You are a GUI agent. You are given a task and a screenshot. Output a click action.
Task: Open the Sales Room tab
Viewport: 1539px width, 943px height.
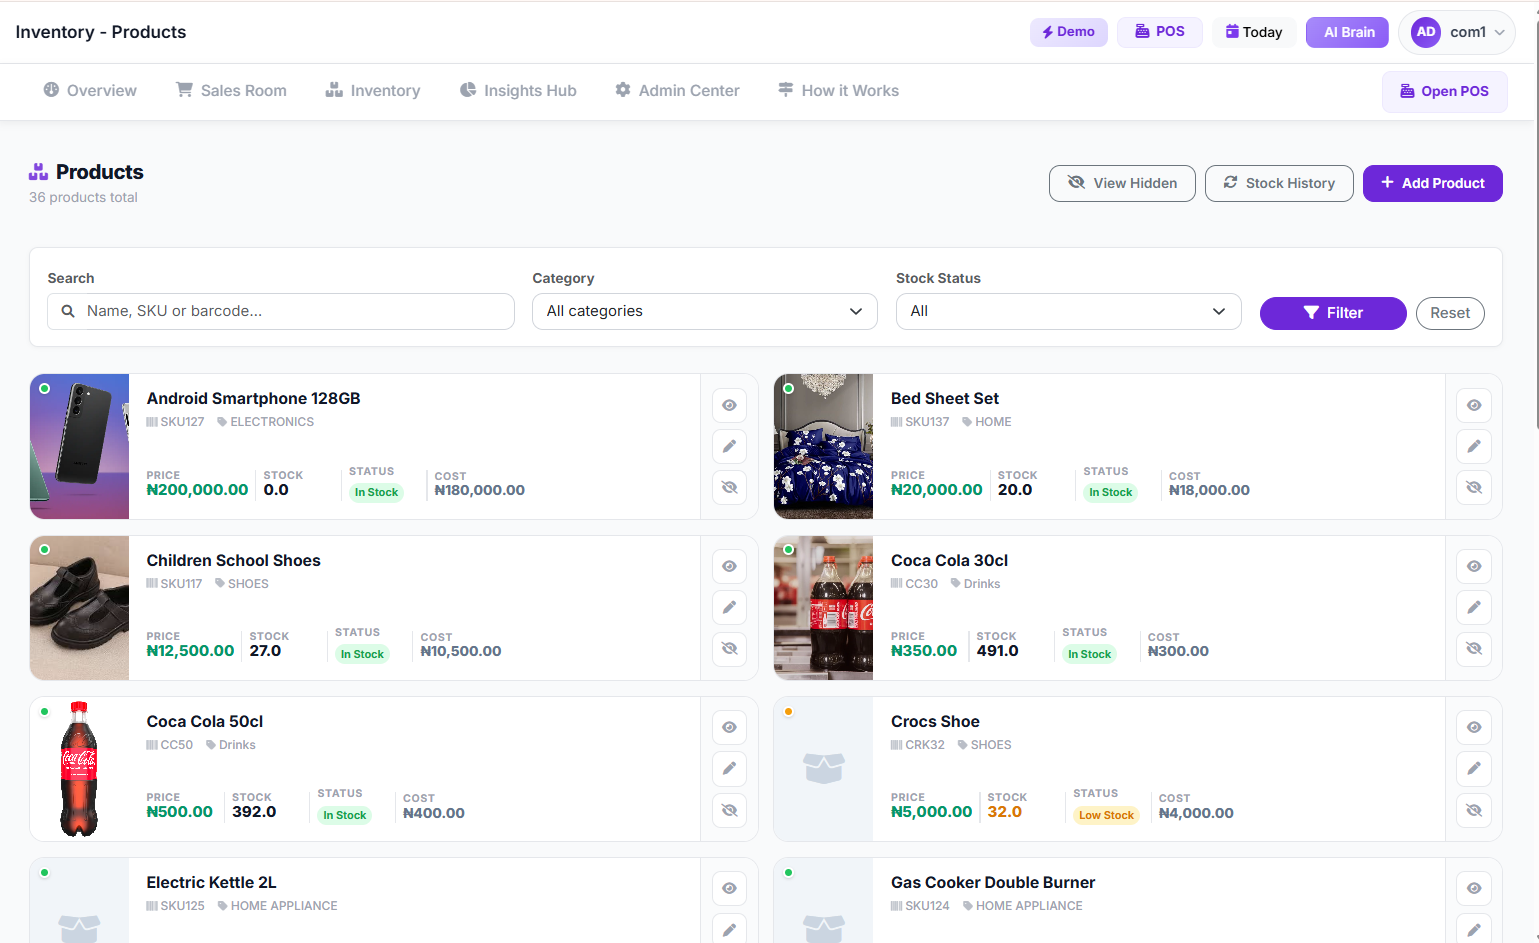[231, 90]
